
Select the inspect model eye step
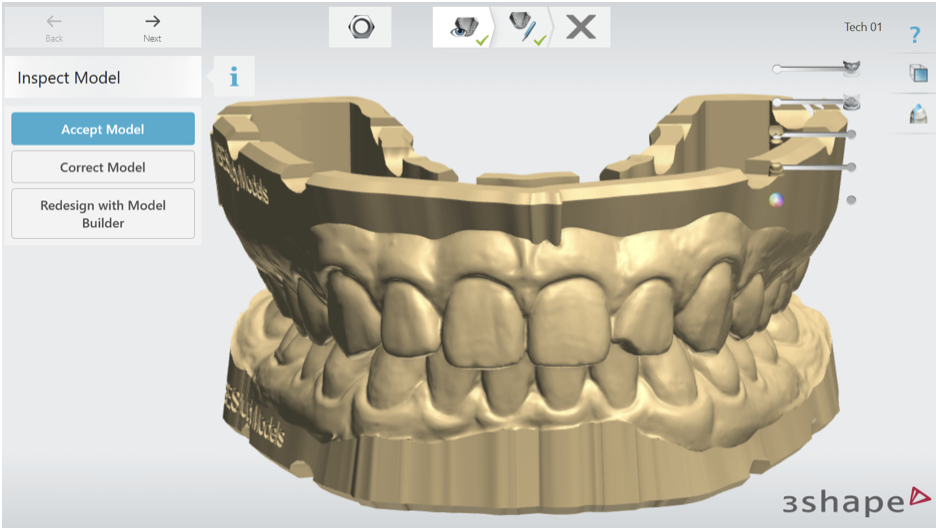464,27
